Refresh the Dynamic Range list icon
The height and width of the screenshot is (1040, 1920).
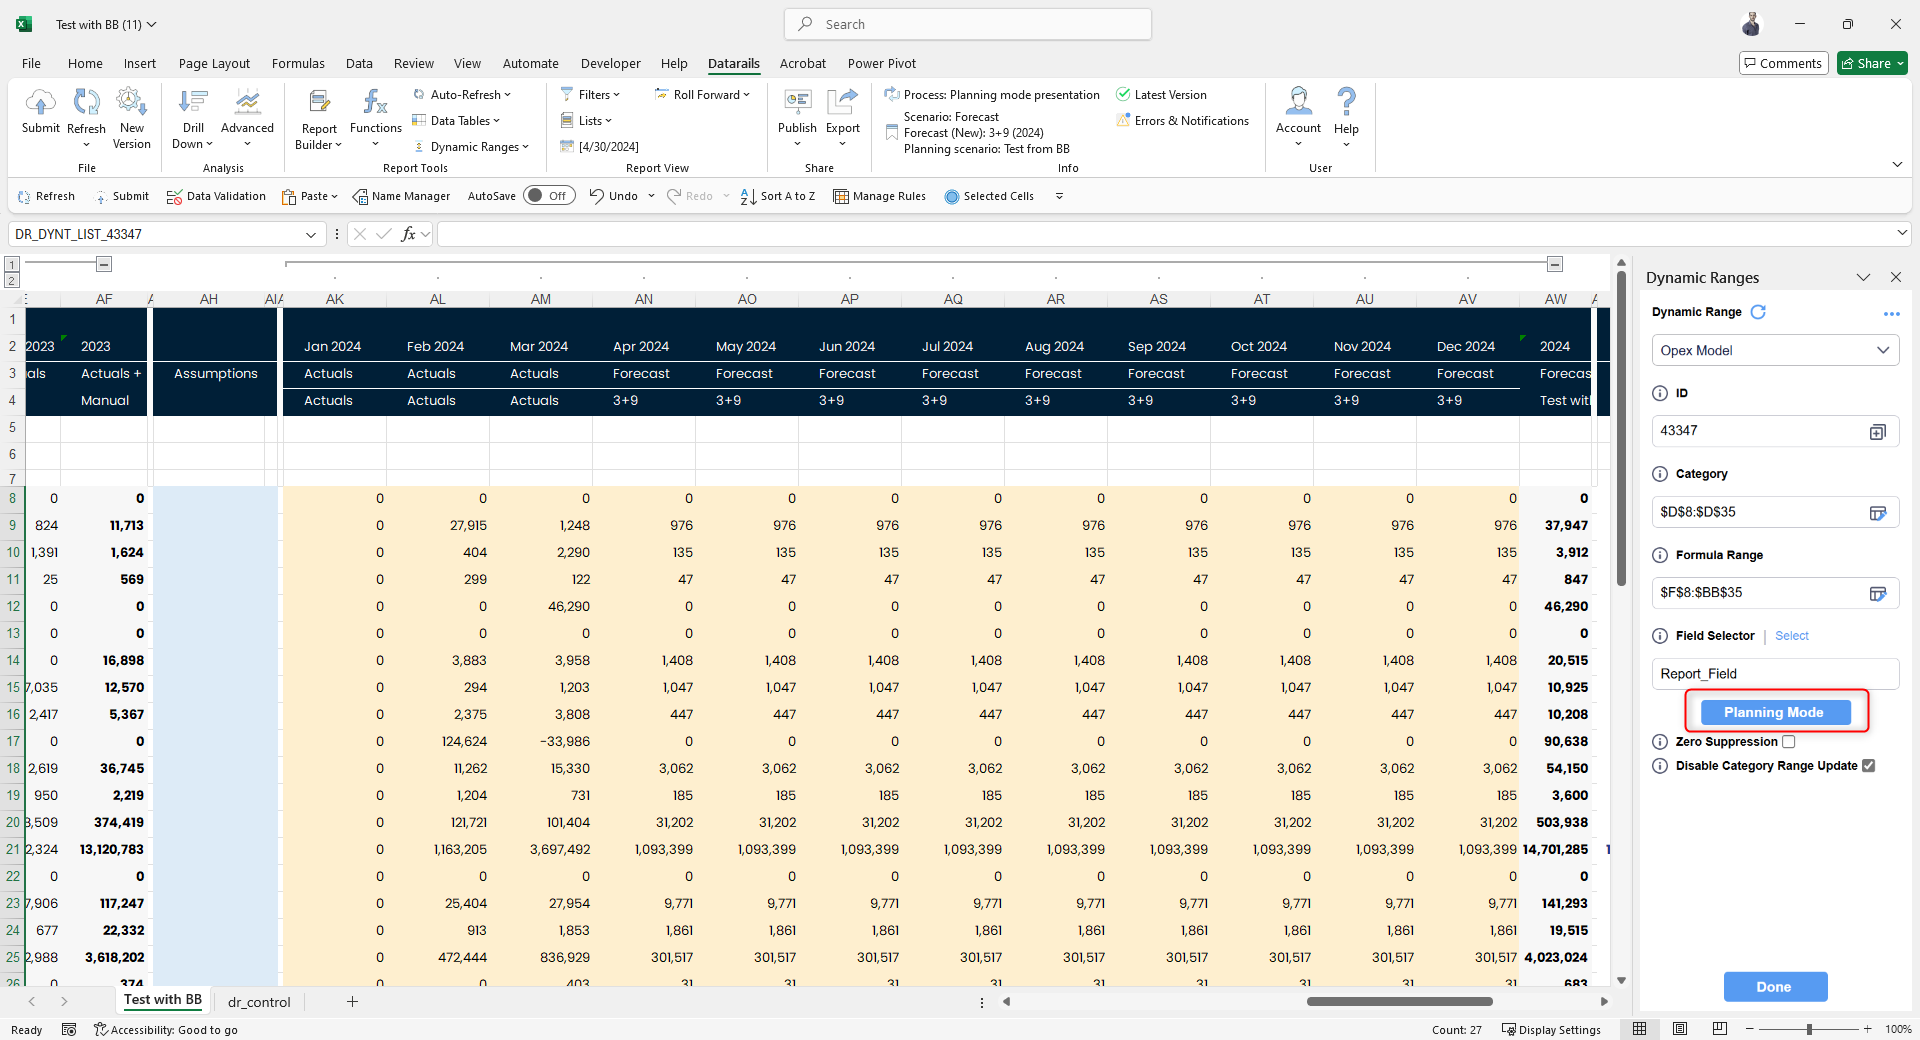[1759, 312]
